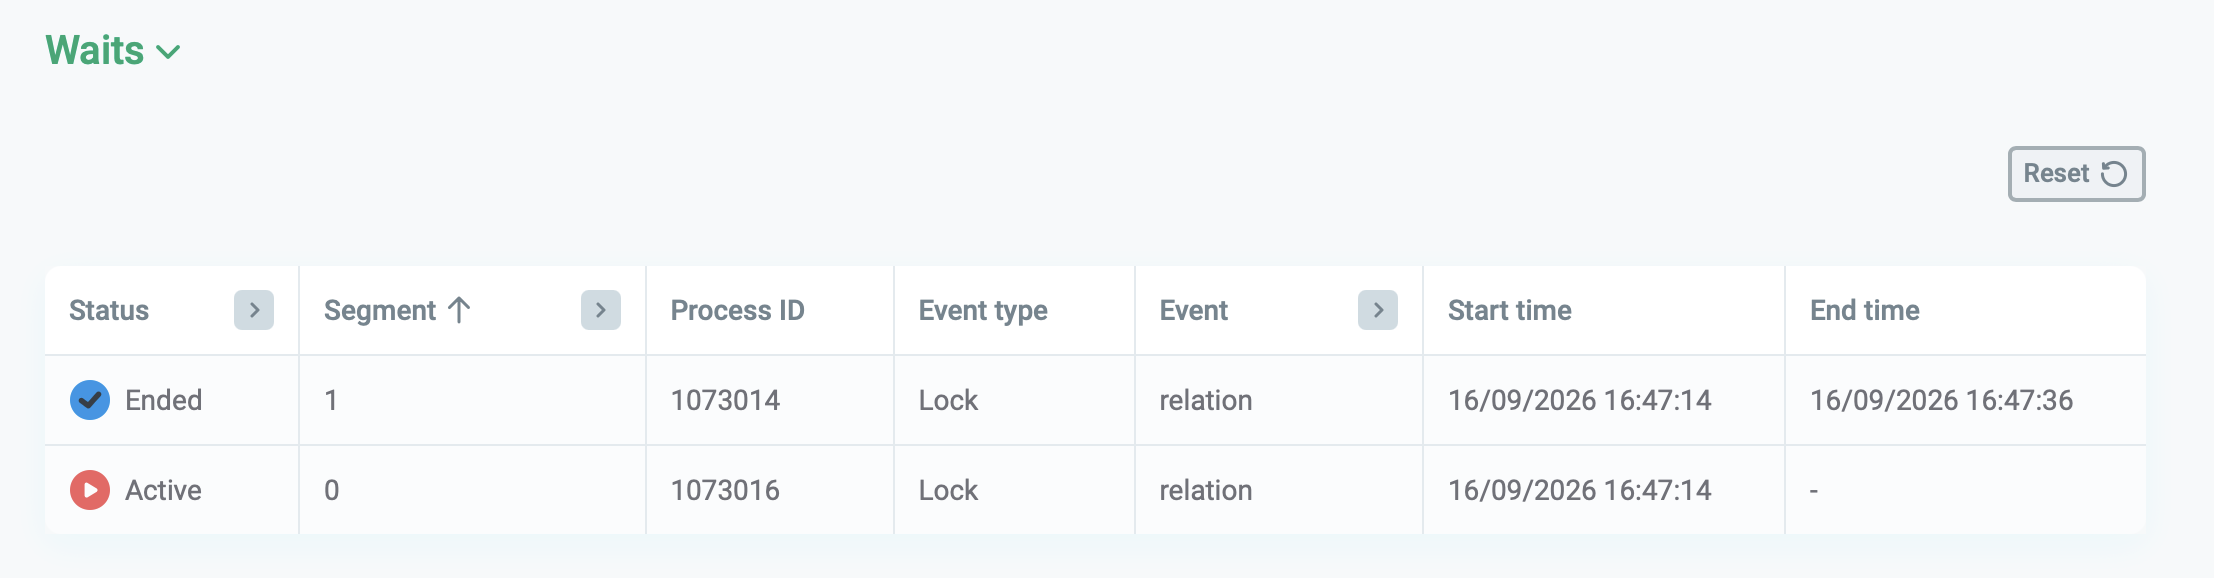Click the Waits heading
The height and width of the screenshot is (578, 2214).
(95, 50)
